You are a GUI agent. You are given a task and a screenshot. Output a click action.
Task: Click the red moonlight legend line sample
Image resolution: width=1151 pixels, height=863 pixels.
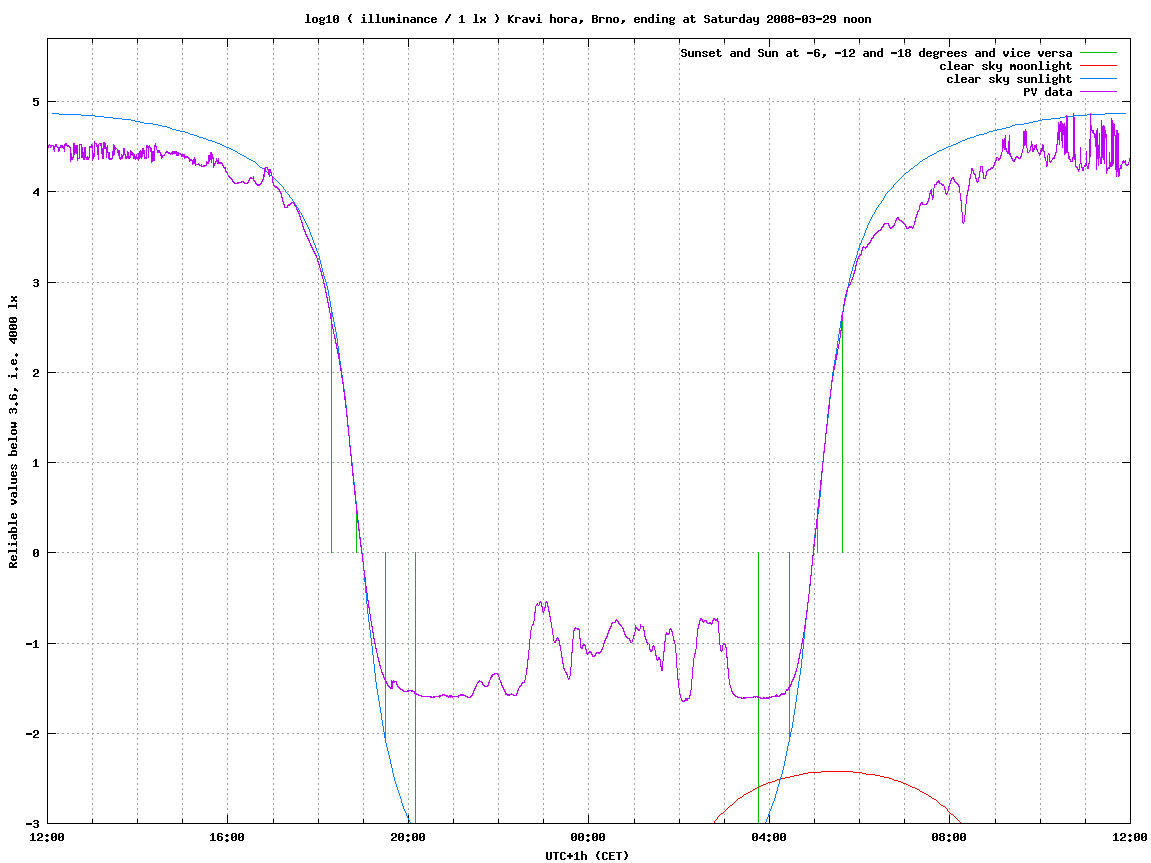1098,66
